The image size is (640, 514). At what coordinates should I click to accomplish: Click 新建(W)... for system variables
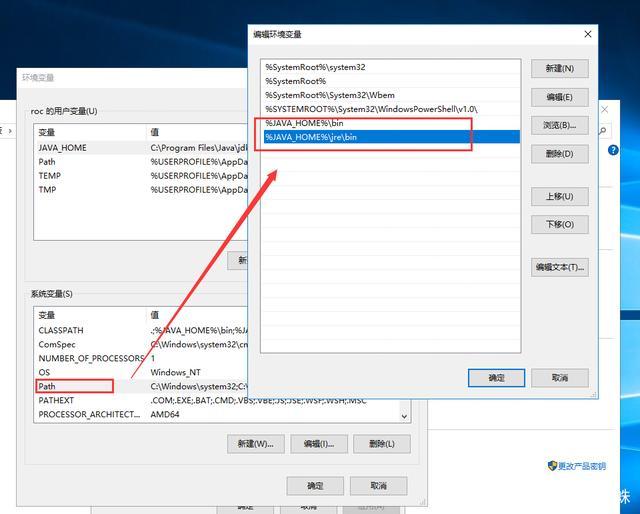click(x=256, y=444)
